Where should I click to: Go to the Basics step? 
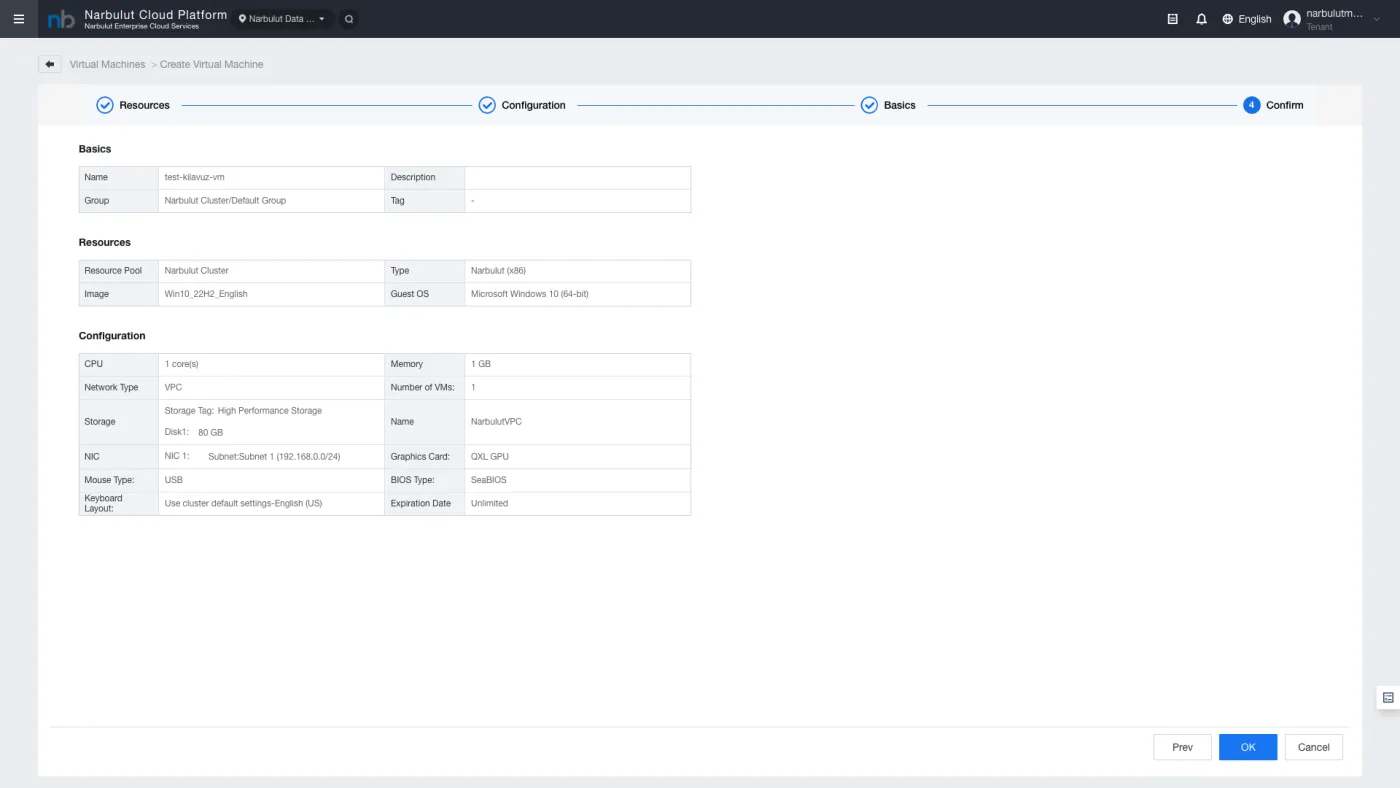[x=888, y=105]
